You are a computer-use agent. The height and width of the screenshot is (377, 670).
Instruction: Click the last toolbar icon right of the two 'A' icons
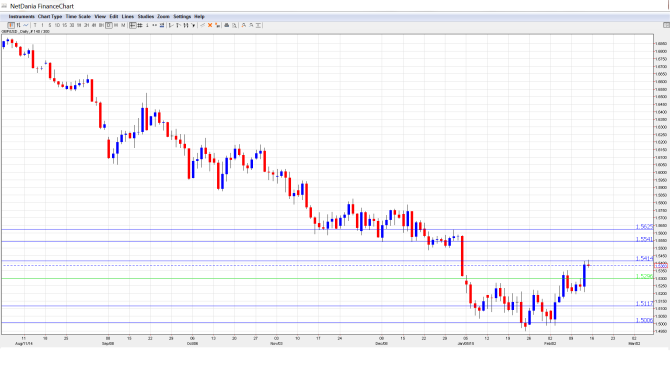tap(259, 25)
